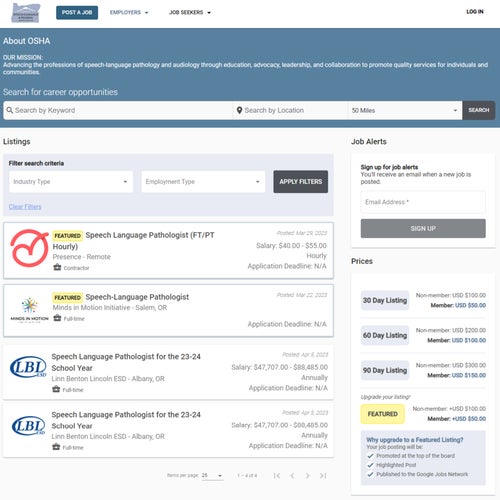Open the Speech Language Pathologist (FT/PT Hourly) listing
The width and height of the screenshot is (500, 500).
[133, 241]
